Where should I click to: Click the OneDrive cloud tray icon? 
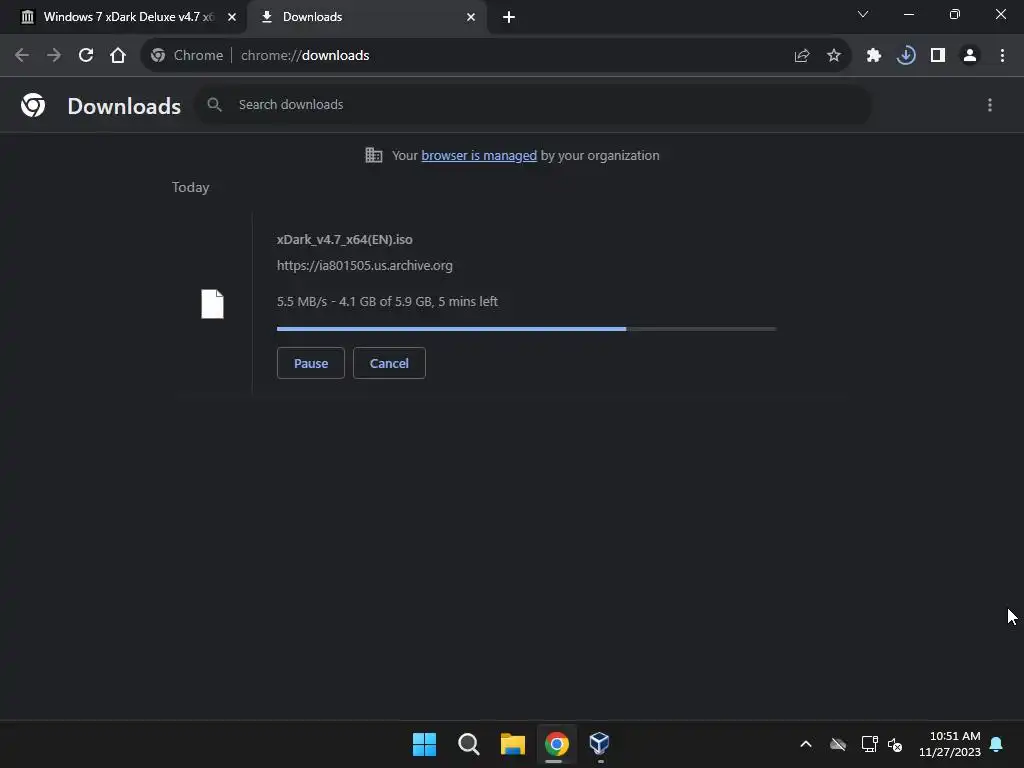coord(838,744)
